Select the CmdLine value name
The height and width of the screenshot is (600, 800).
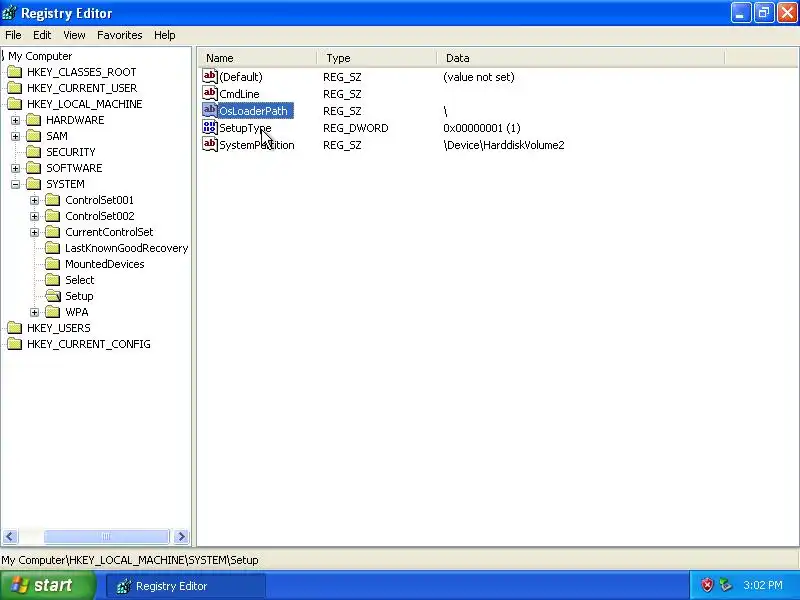[239, 94]
